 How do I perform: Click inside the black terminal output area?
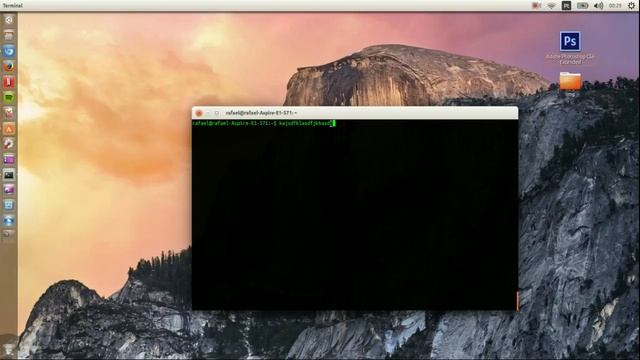point(355,216)
